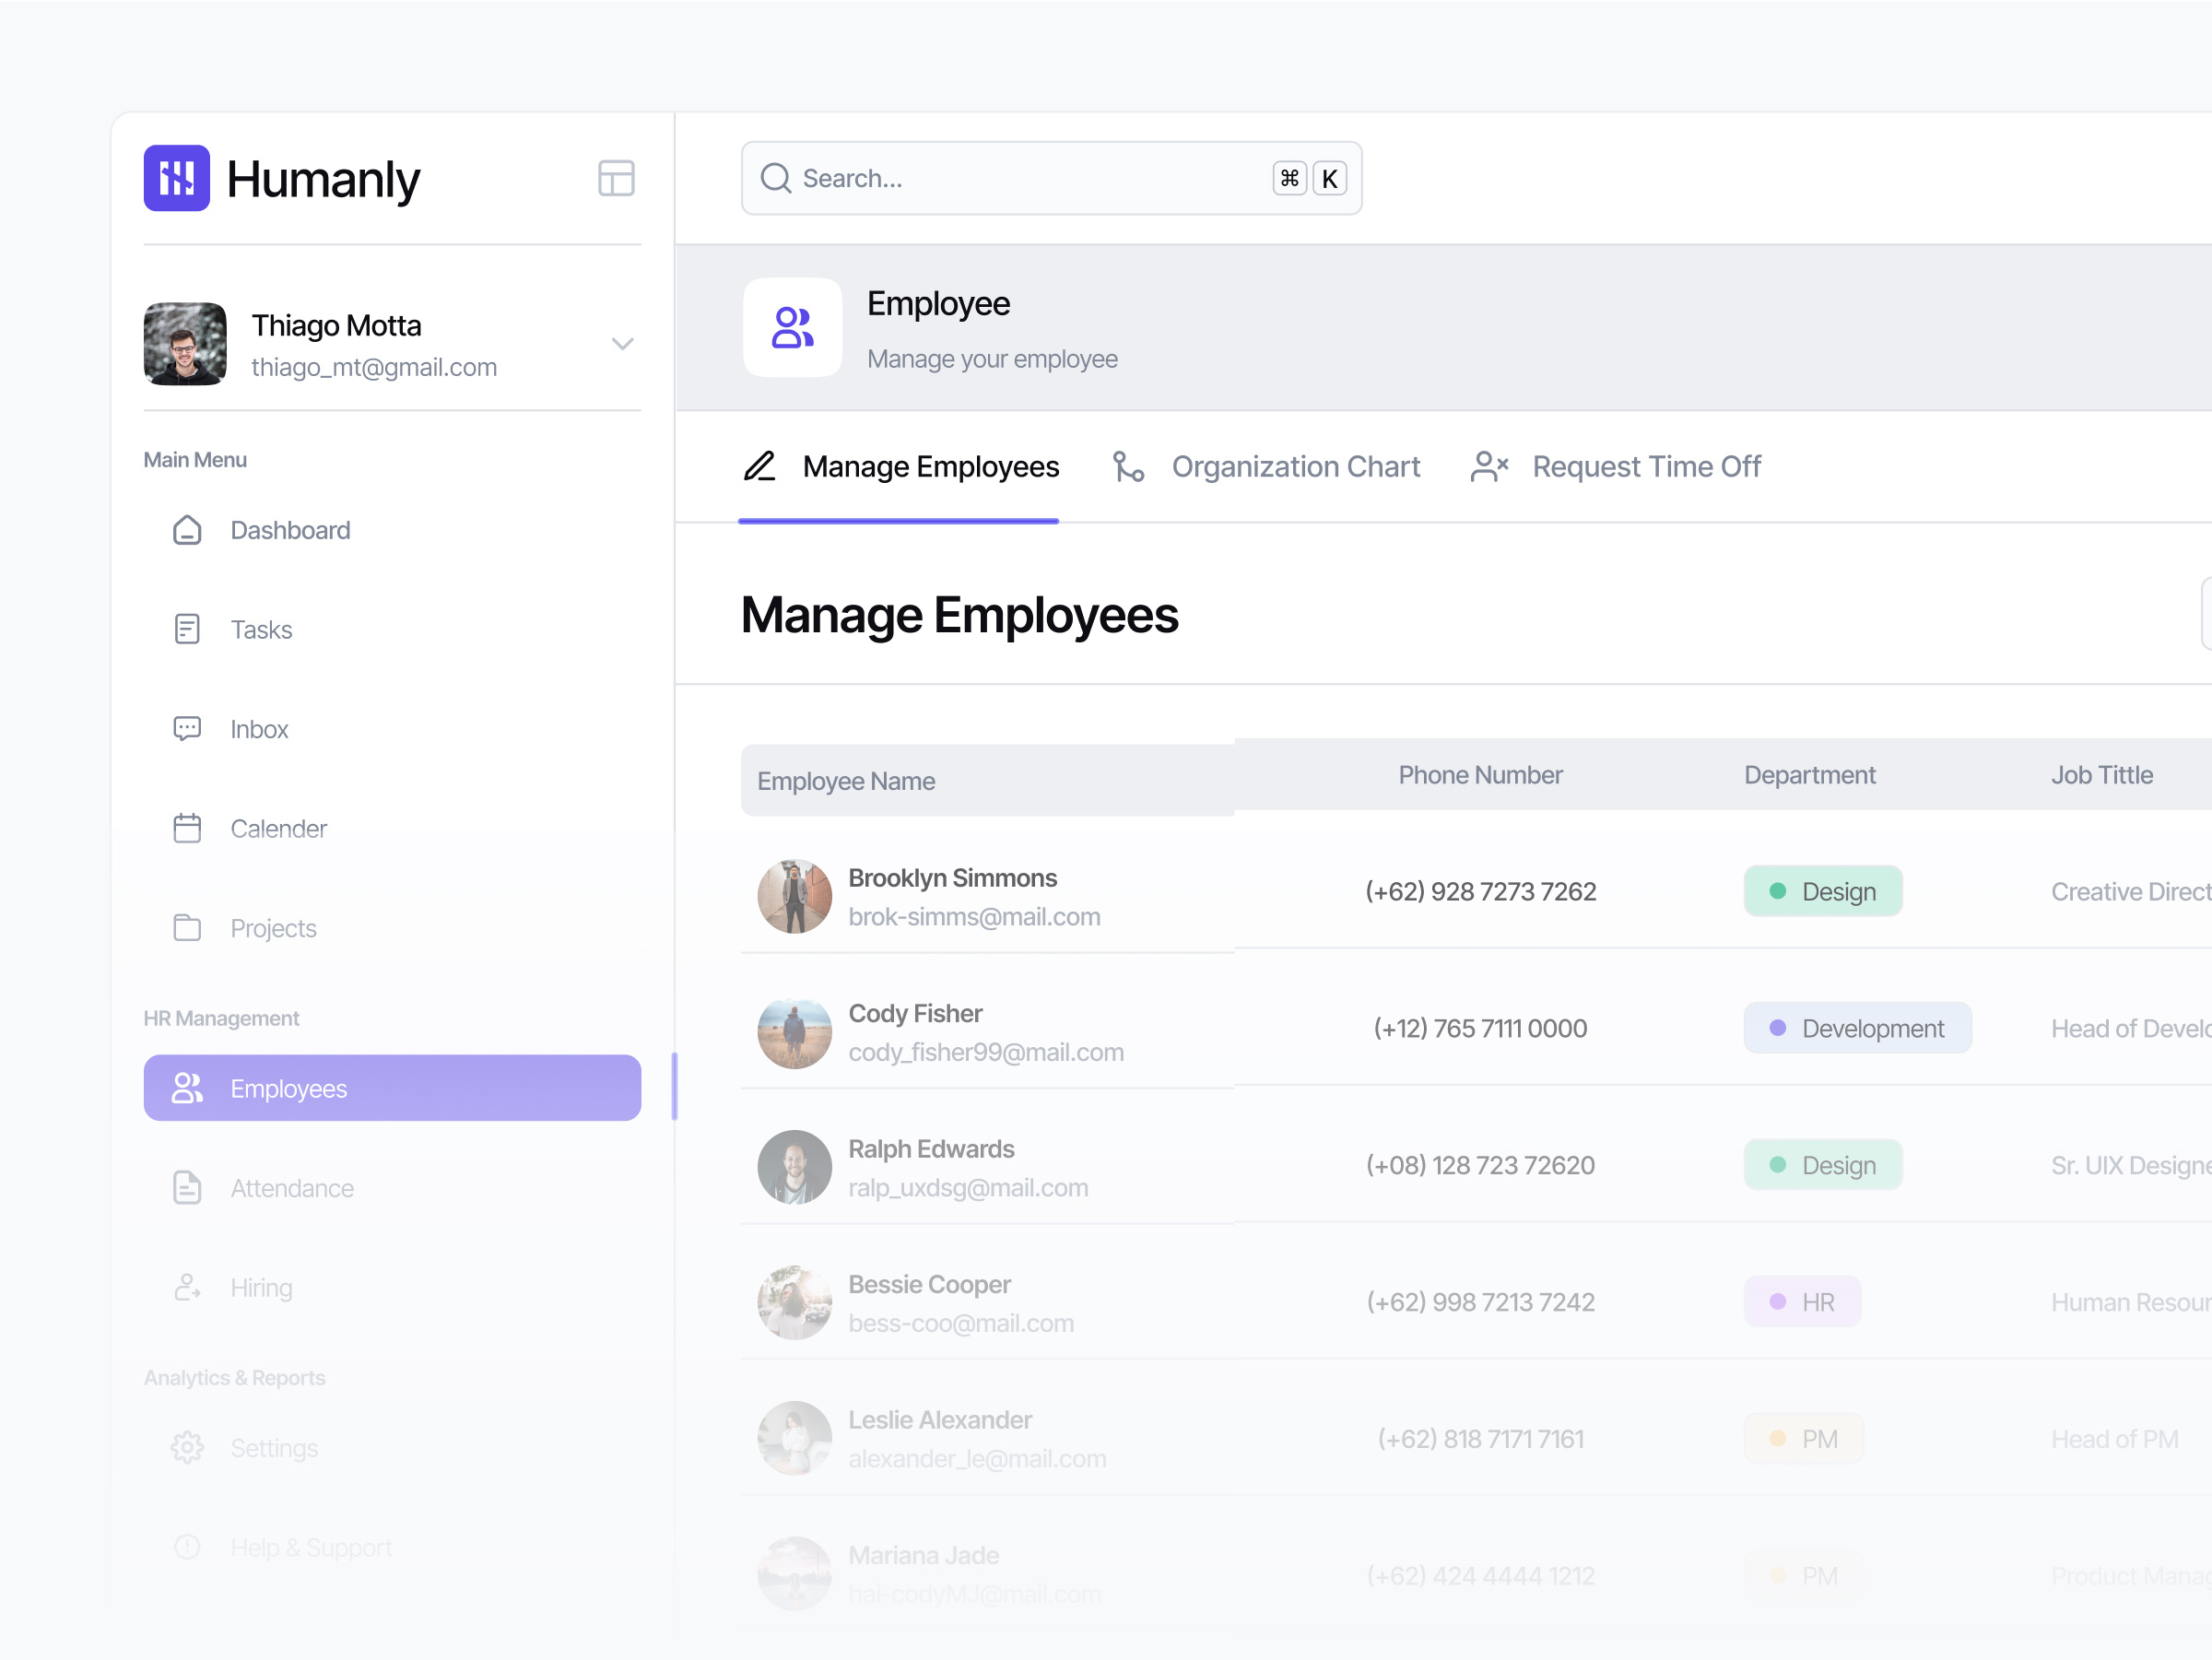Click Ralph Edwards' avatar thumbnail
Screen dimensions: 2212x1660
[x=794, y=1167]
